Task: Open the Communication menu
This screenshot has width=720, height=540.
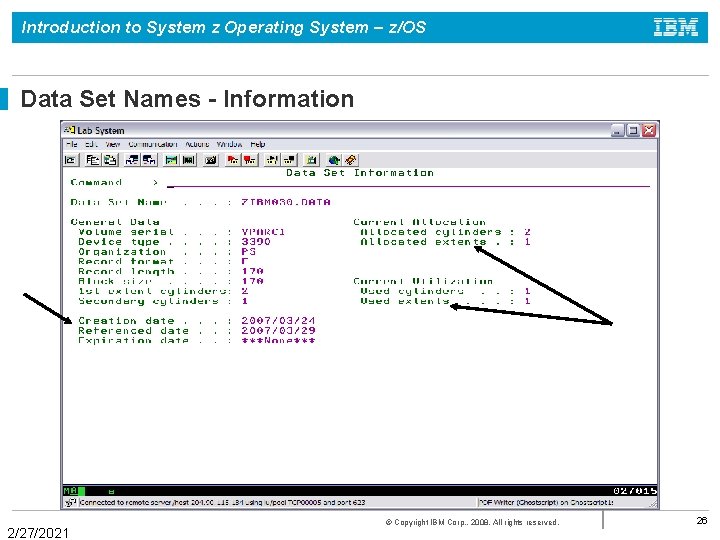Action: pyautogui.click(x=152, y=144)
